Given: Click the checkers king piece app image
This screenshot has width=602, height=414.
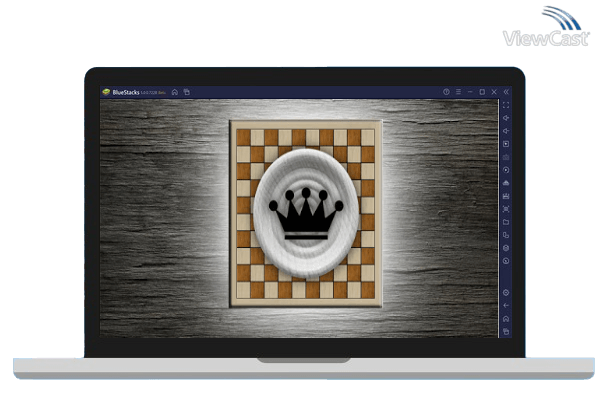Looking at the screenshot, I should [306, 214].
